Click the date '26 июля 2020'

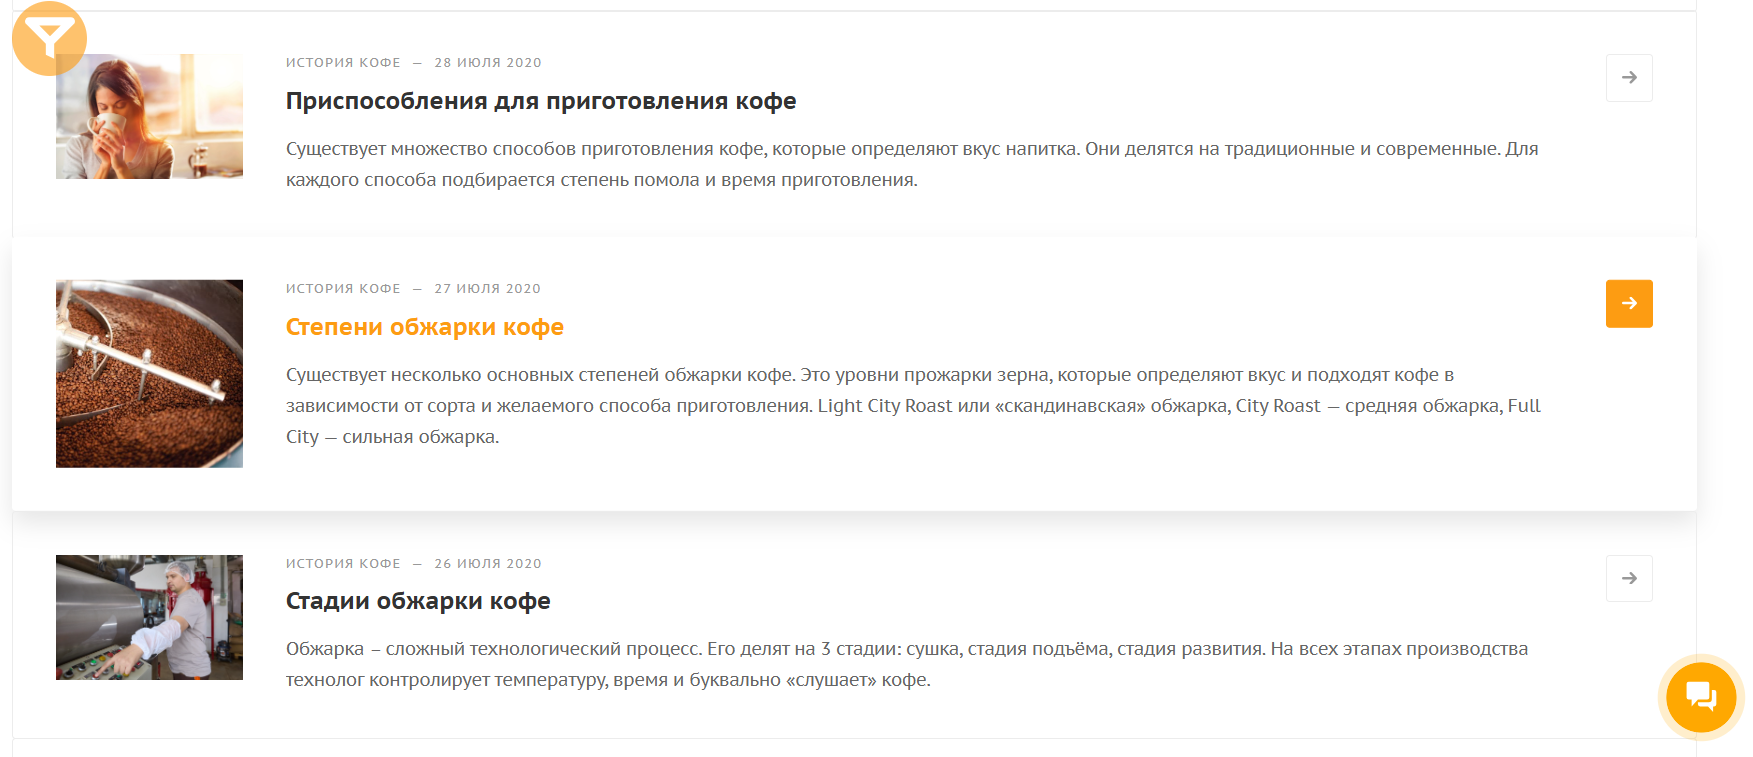pyautogui.click(x=487, y=564)
